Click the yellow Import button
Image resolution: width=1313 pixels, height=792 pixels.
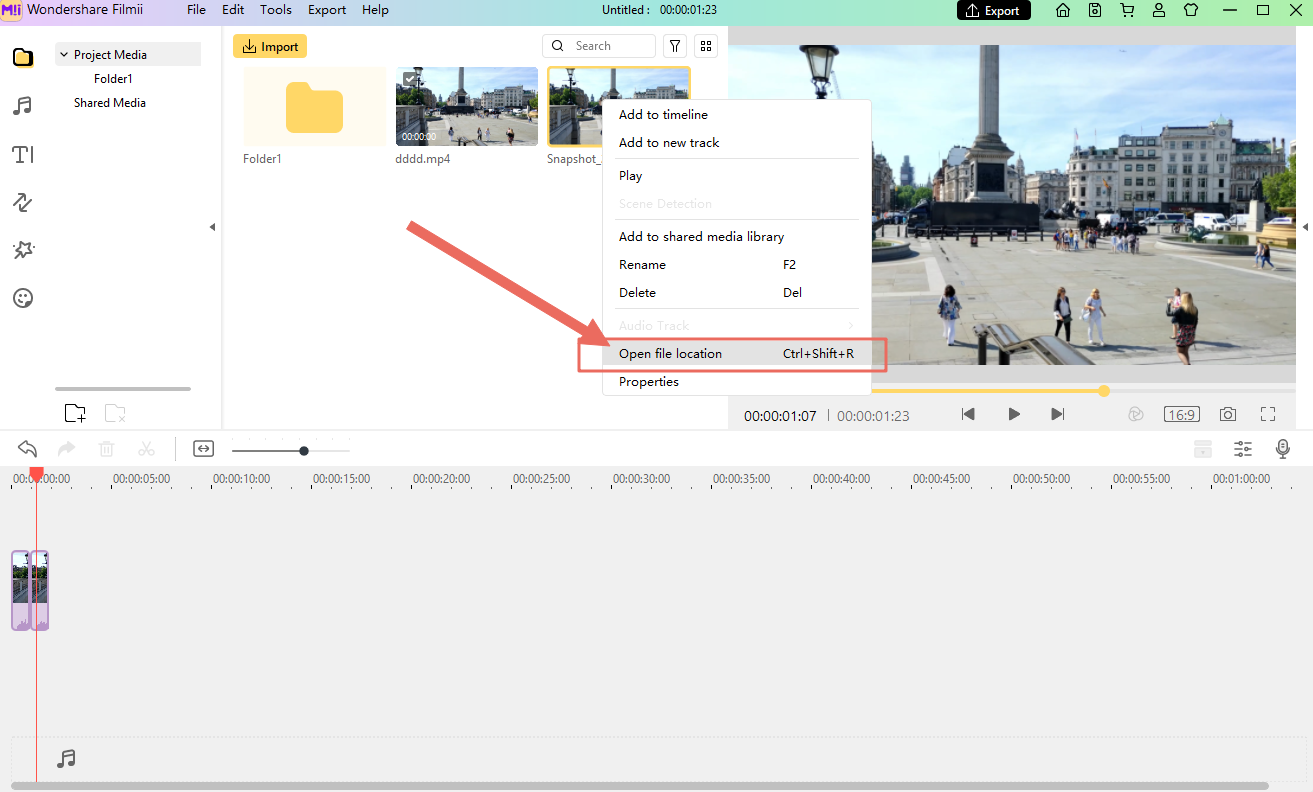click(270, 47)
